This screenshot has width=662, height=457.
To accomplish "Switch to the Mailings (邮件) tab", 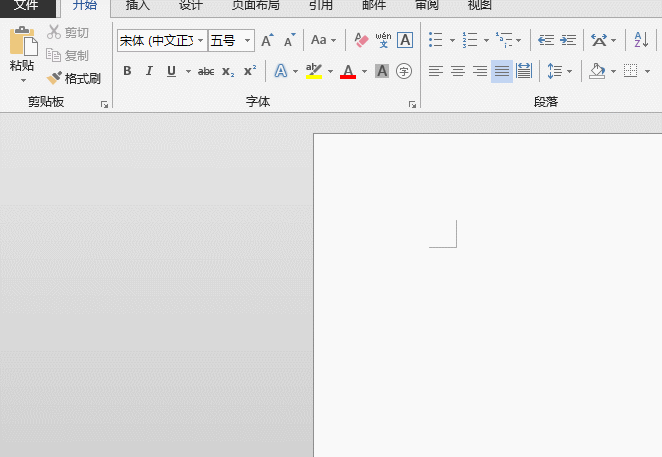I will tap(374, 5).
